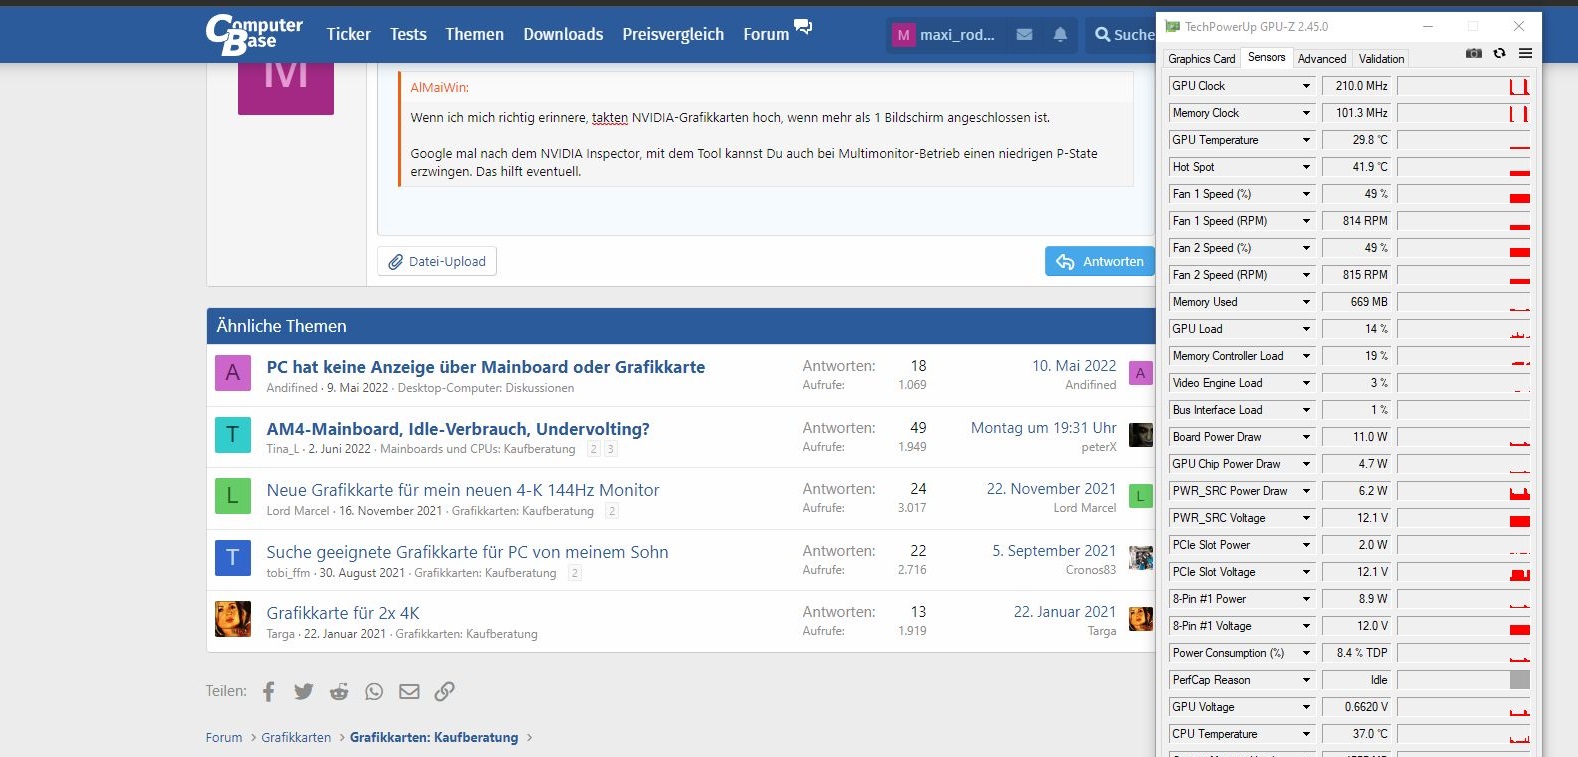The image size is (1578, 757).
Task: Open Ticker menu item
Action: pos(348,34)
